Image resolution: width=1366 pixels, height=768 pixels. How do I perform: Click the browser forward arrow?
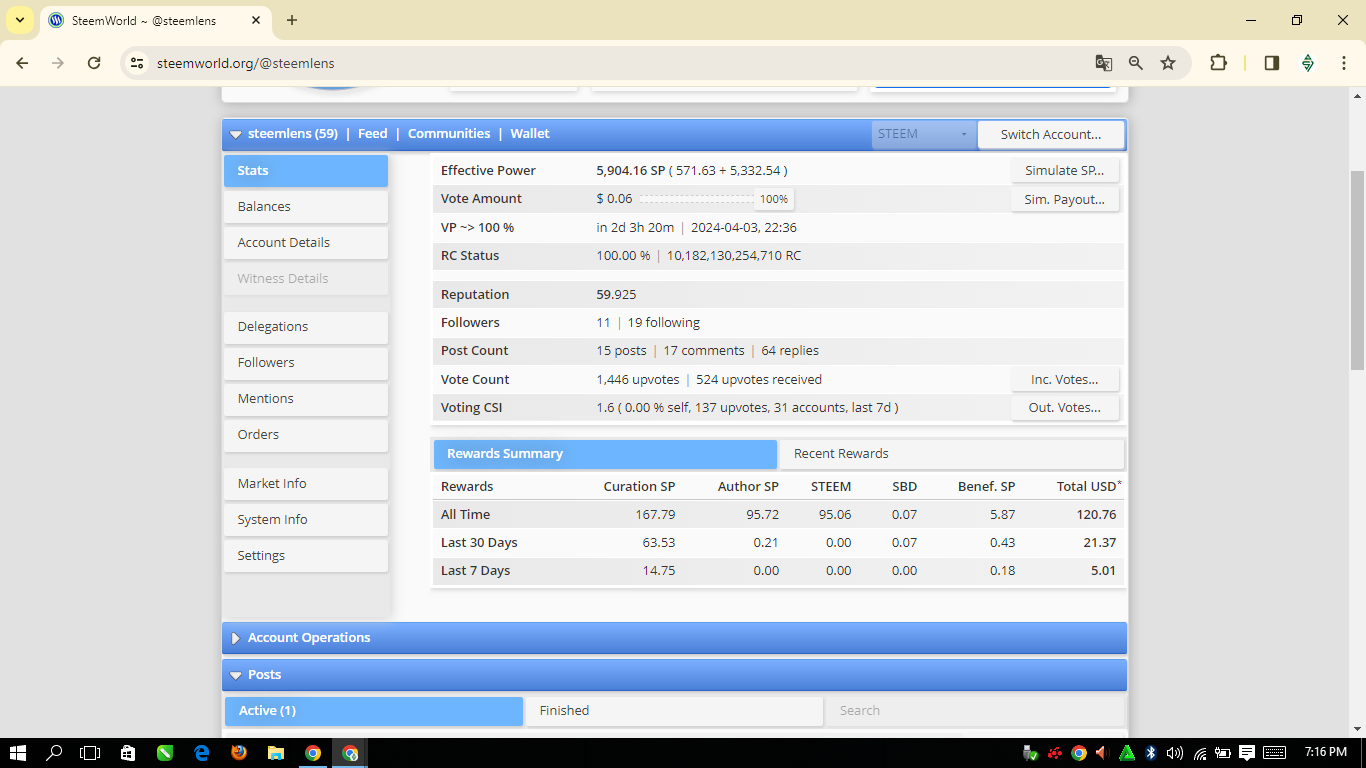pos(58,63)
